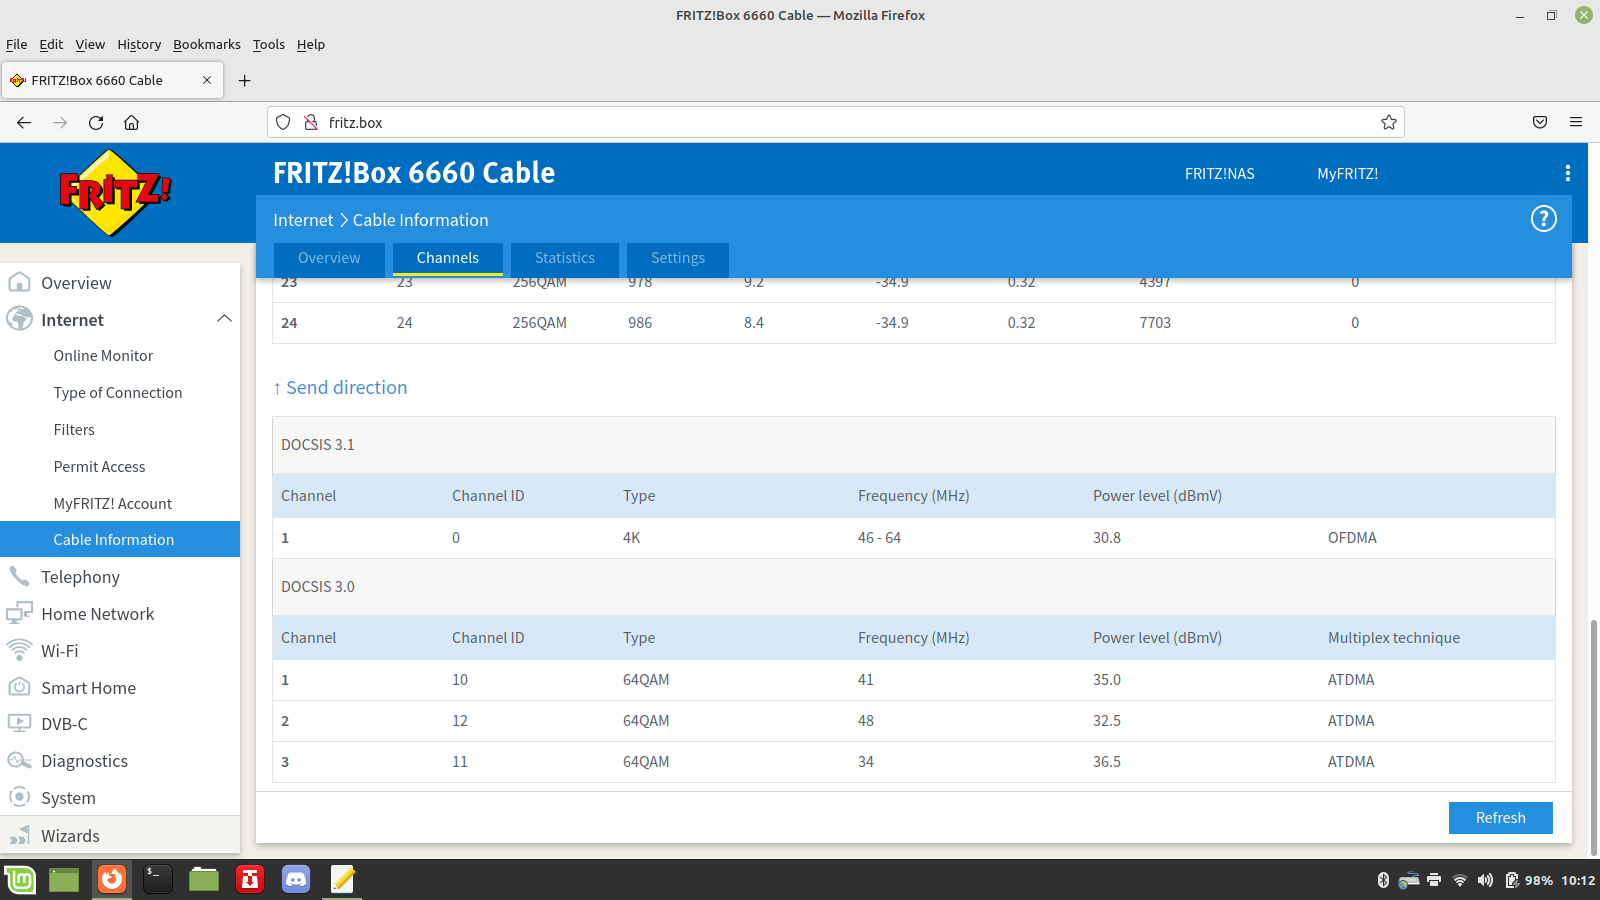Open the volume tray icon

click(x=1485, y=880)
